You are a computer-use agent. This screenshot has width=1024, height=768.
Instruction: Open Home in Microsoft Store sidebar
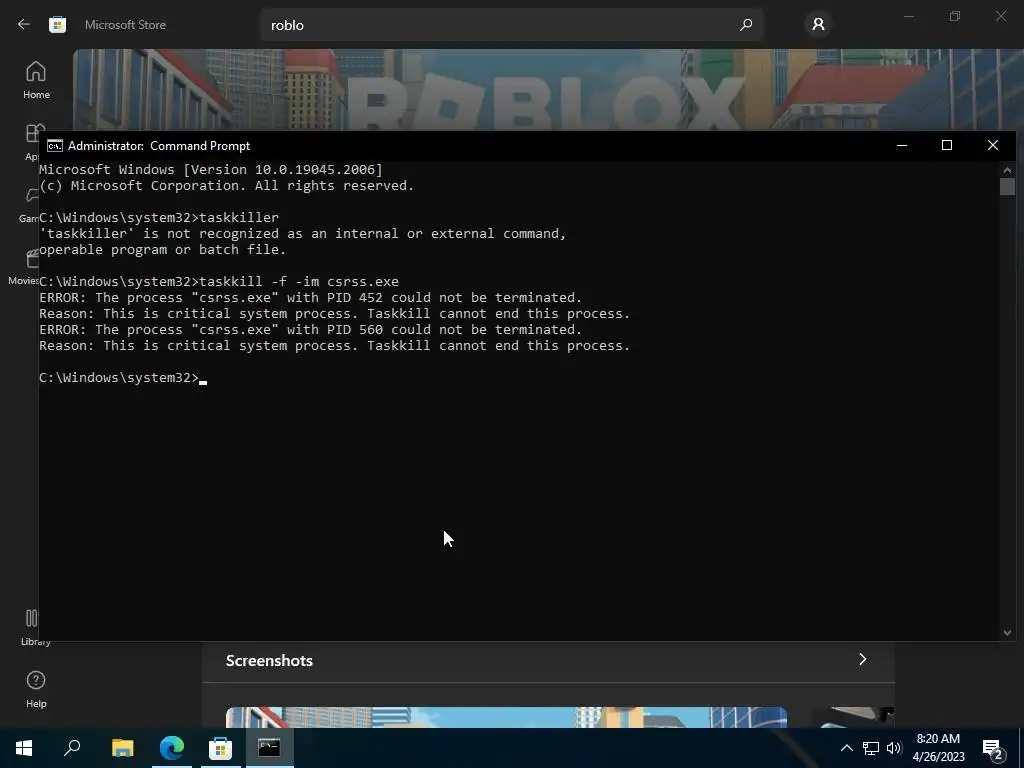coord(36,80)
